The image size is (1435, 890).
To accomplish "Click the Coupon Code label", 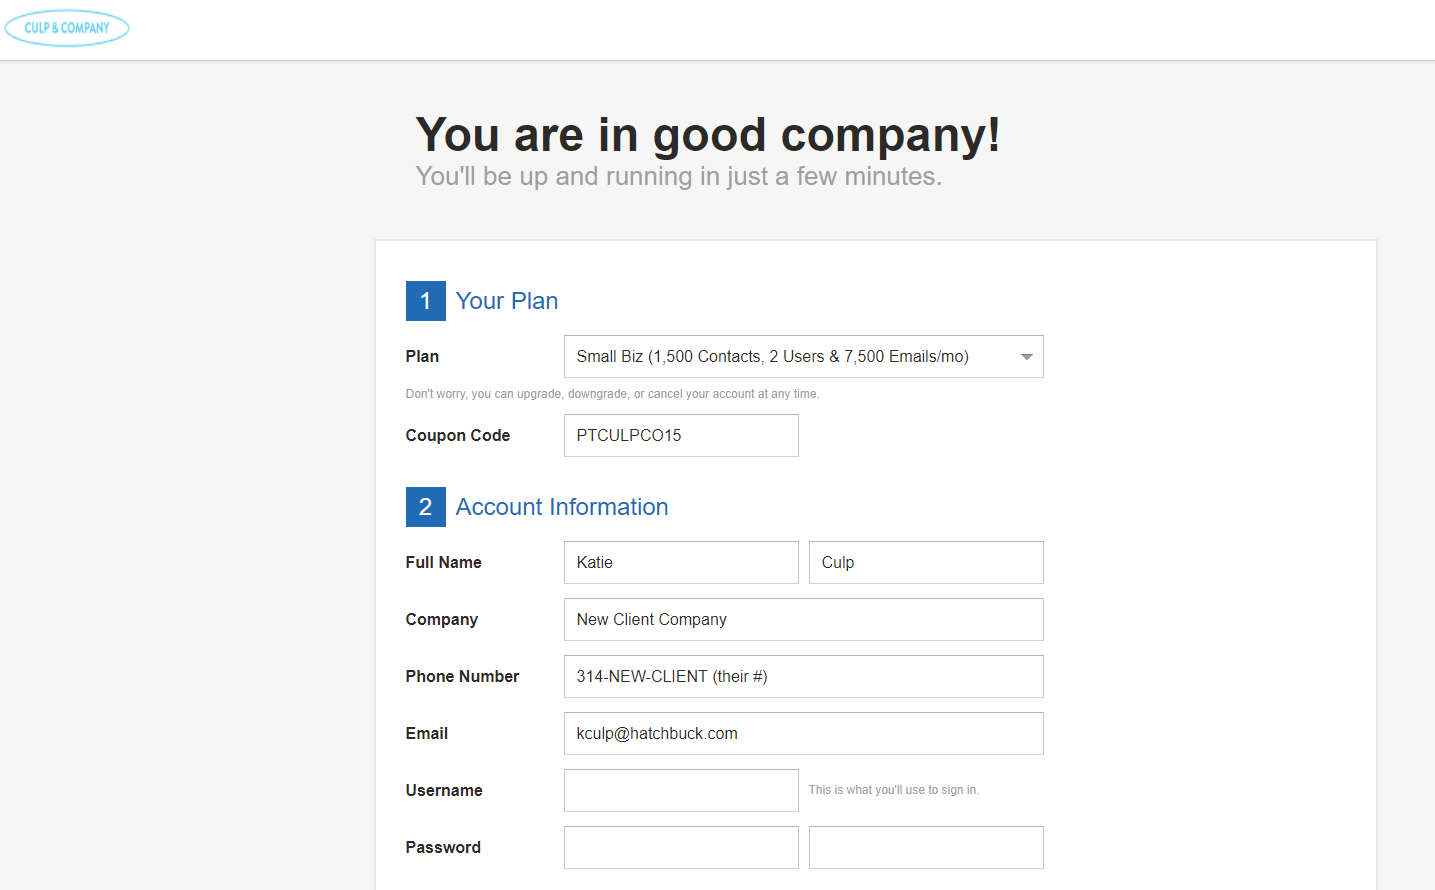I will tap(458, 436).
